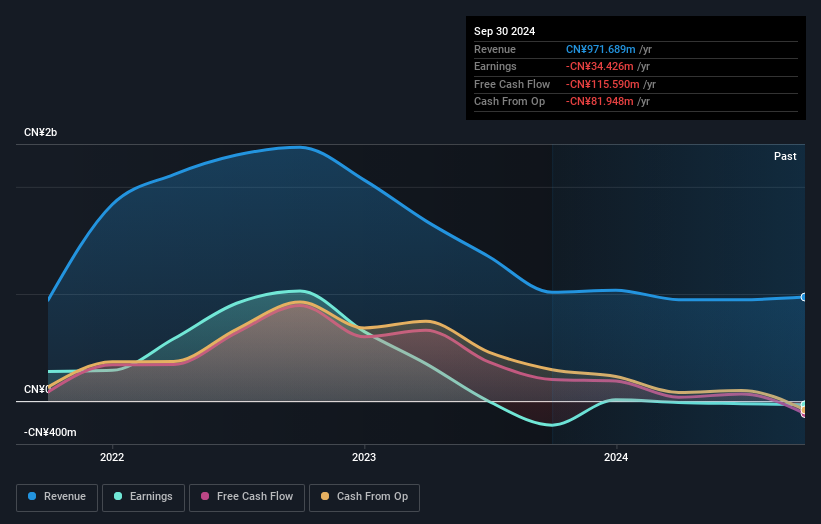
Task: Click the Earnings row label in tooltip
Action: coord(495,66)
